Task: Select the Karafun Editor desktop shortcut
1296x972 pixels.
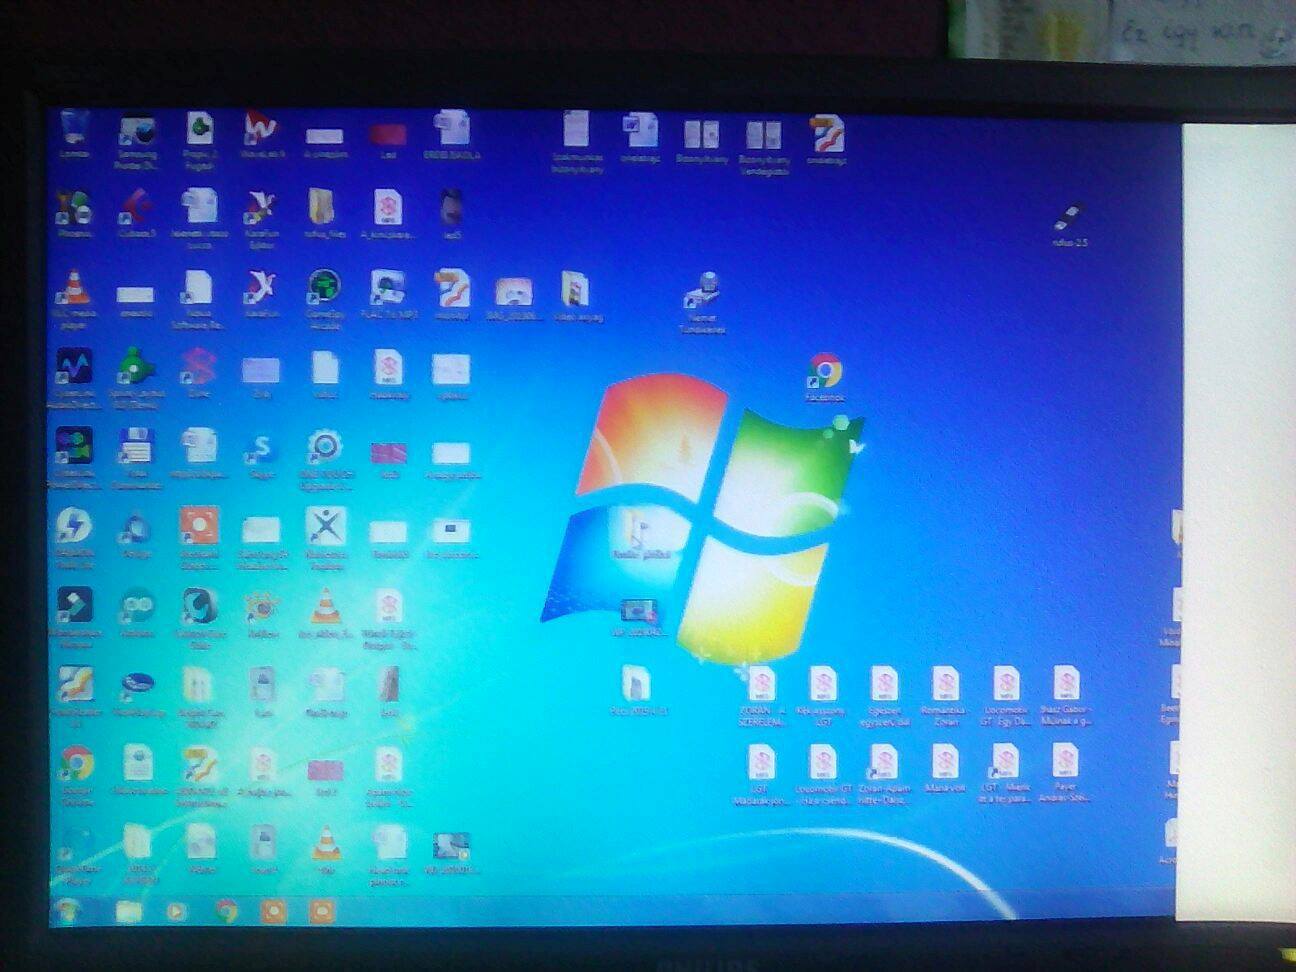Action: (x=261, y=216)
